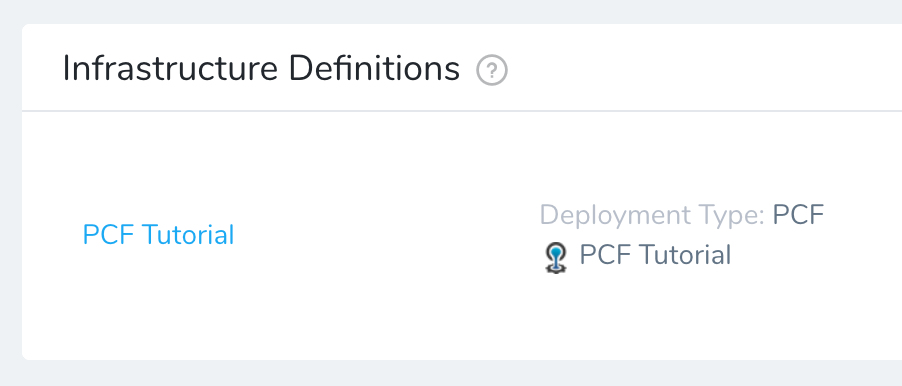Click the word Infrastructure in the title
The image size is (902, 386).
pos(170,68)
